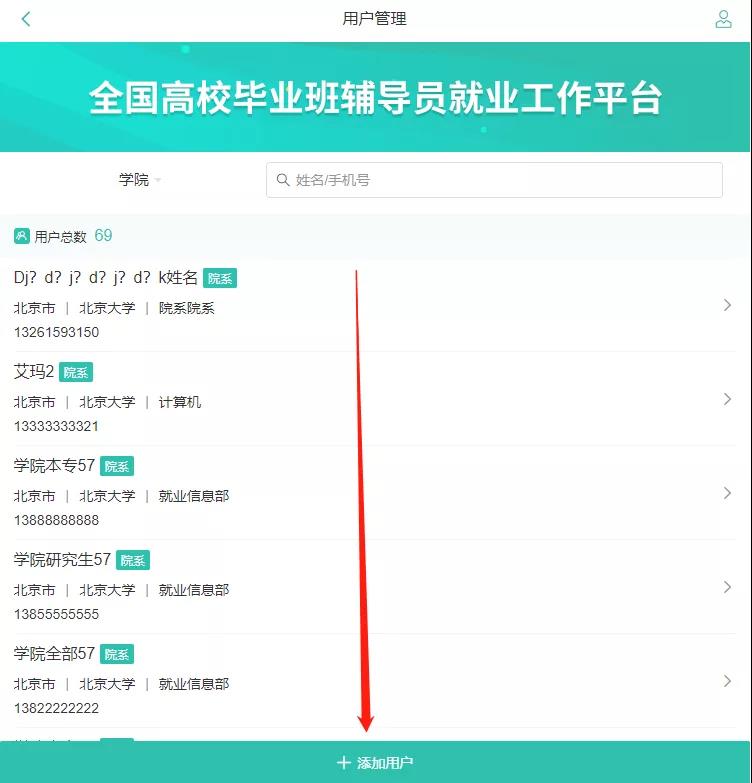Click the search magnifier icon

(x=283, y=180)
